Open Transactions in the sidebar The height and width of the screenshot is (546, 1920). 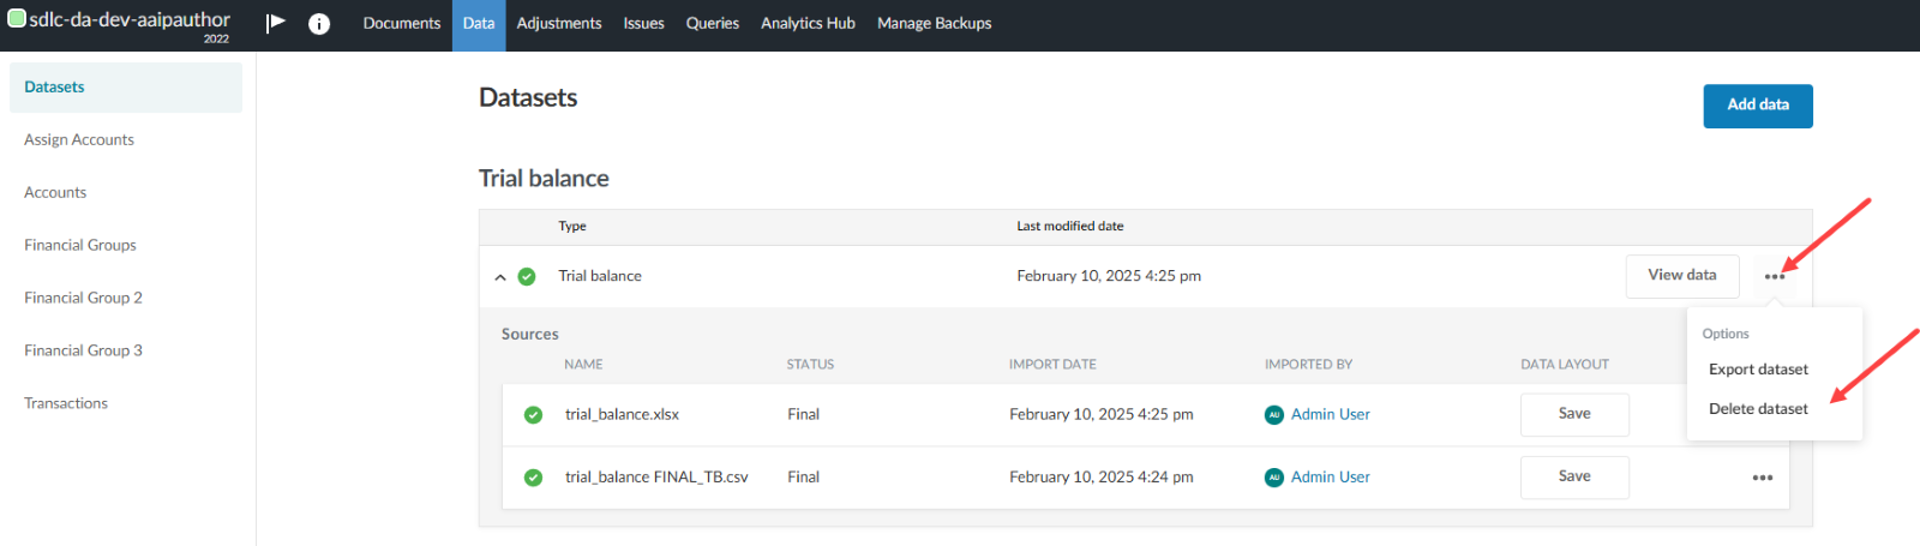pos(66,403)
